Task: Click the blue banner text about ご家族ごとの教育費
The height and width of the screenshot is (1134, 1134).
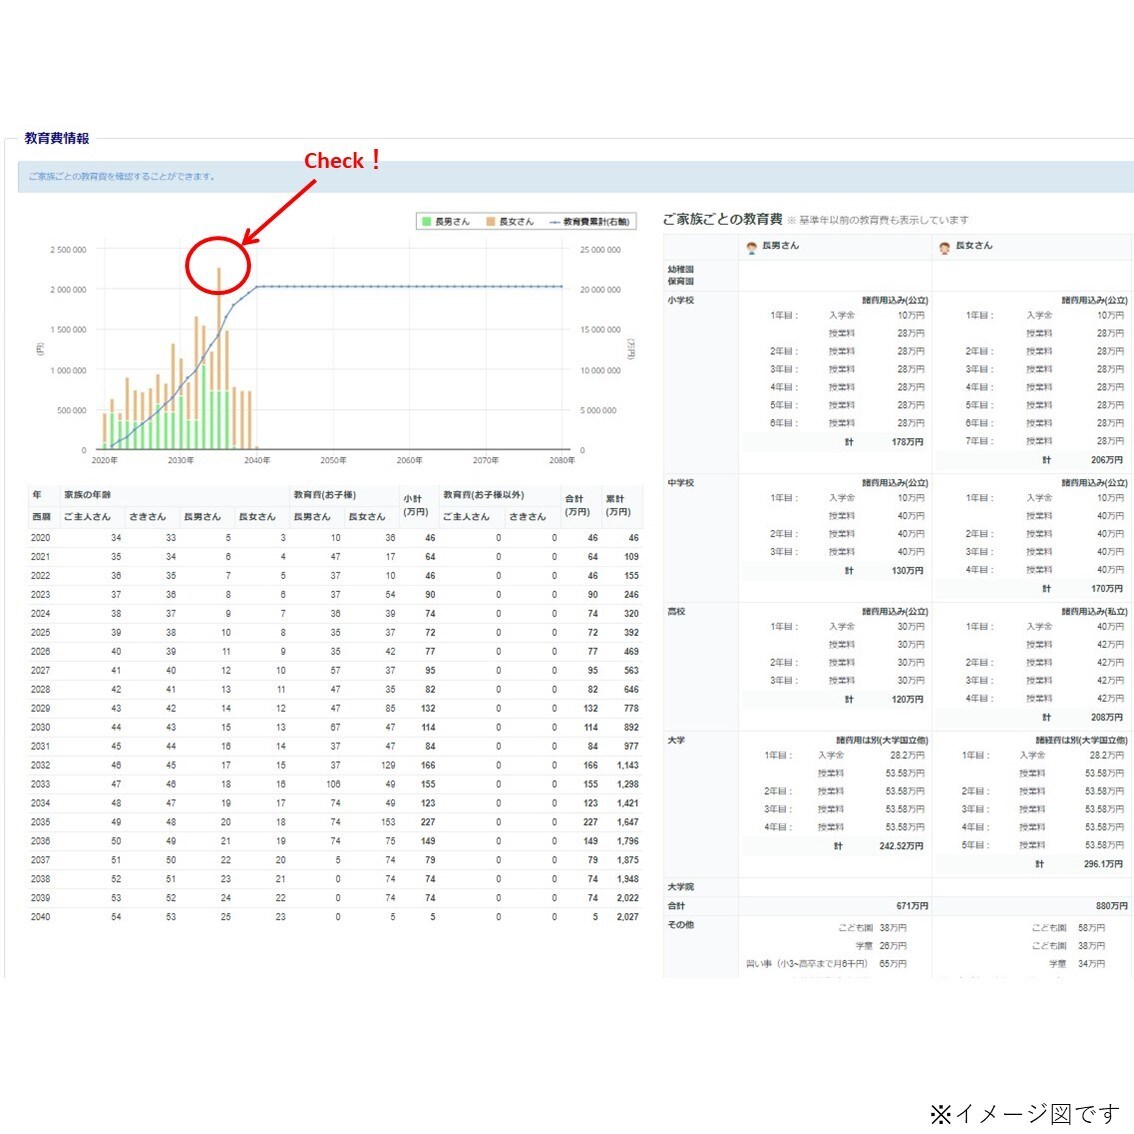Action: [122, 176]
